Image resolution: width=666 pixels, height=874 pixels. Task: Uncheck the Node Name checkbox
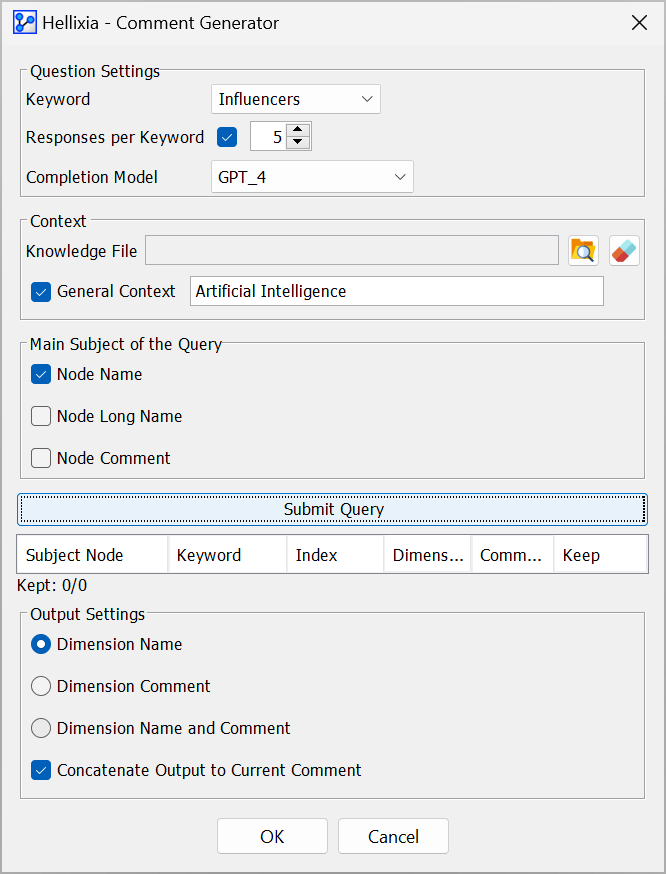click(x=41, y=374)
